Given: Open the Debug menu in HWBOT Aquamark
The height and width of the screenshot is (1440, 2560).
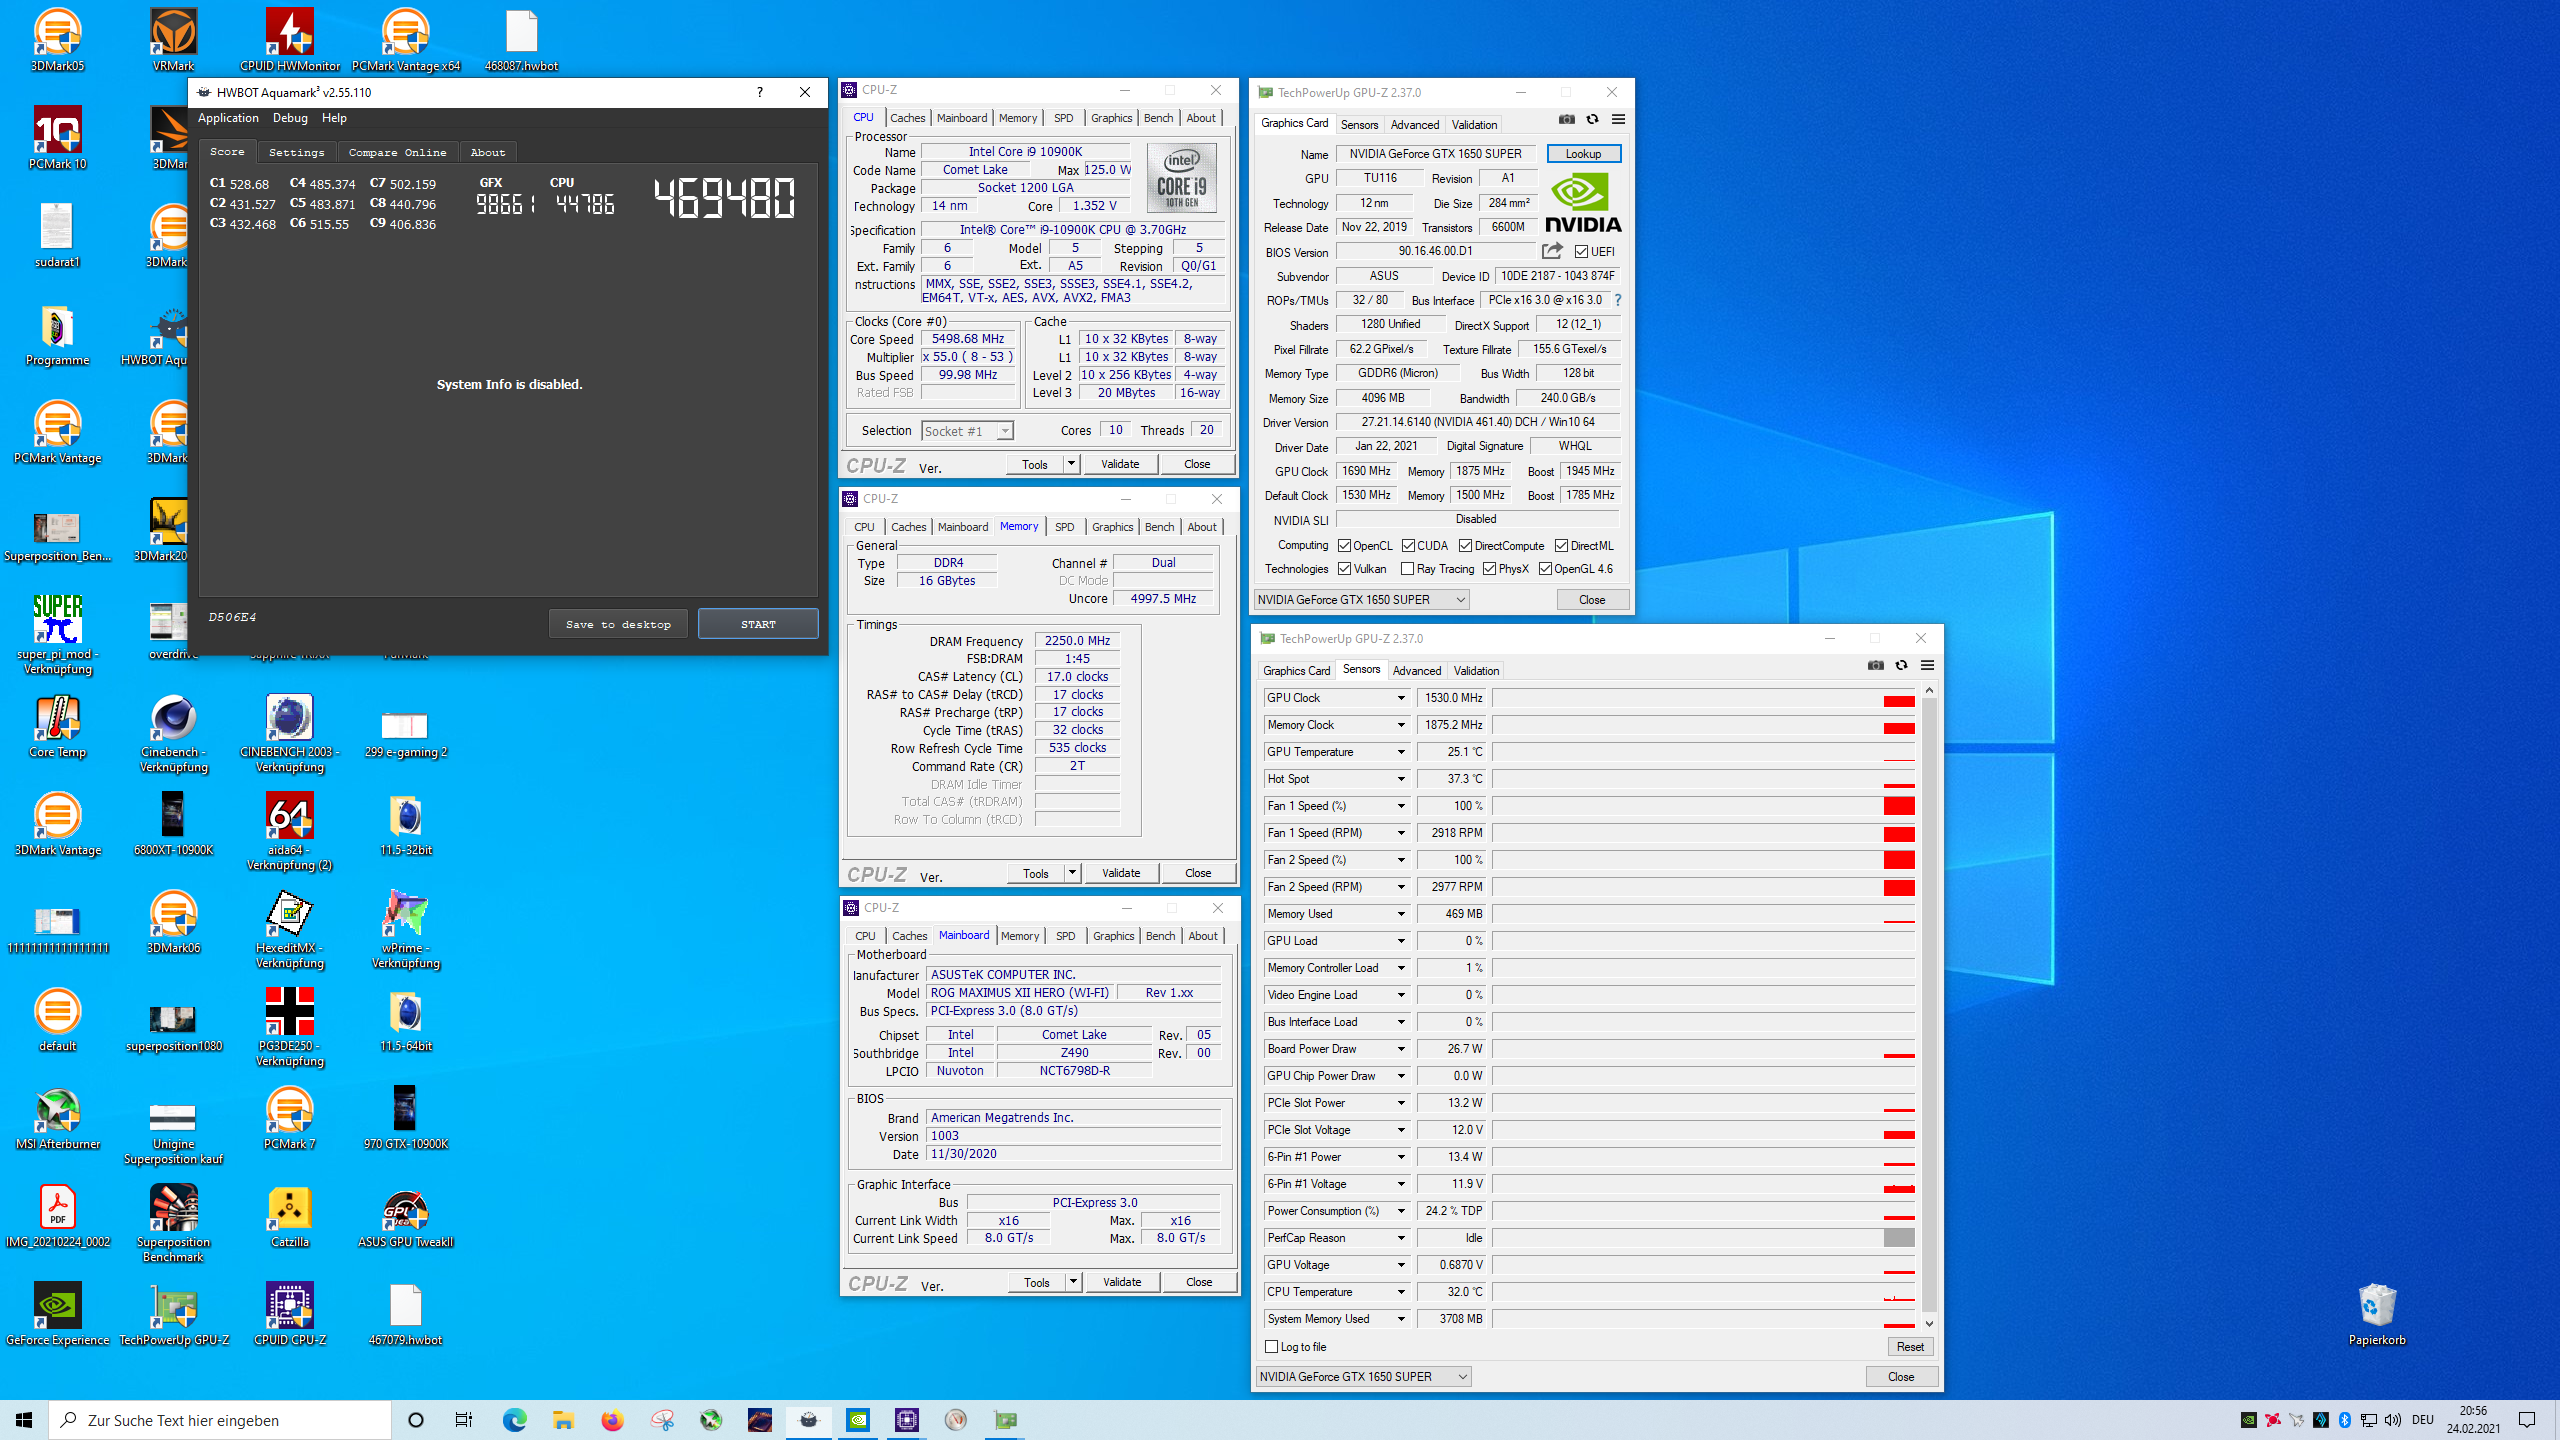Looking at the screenshot, I should point(290,118).
